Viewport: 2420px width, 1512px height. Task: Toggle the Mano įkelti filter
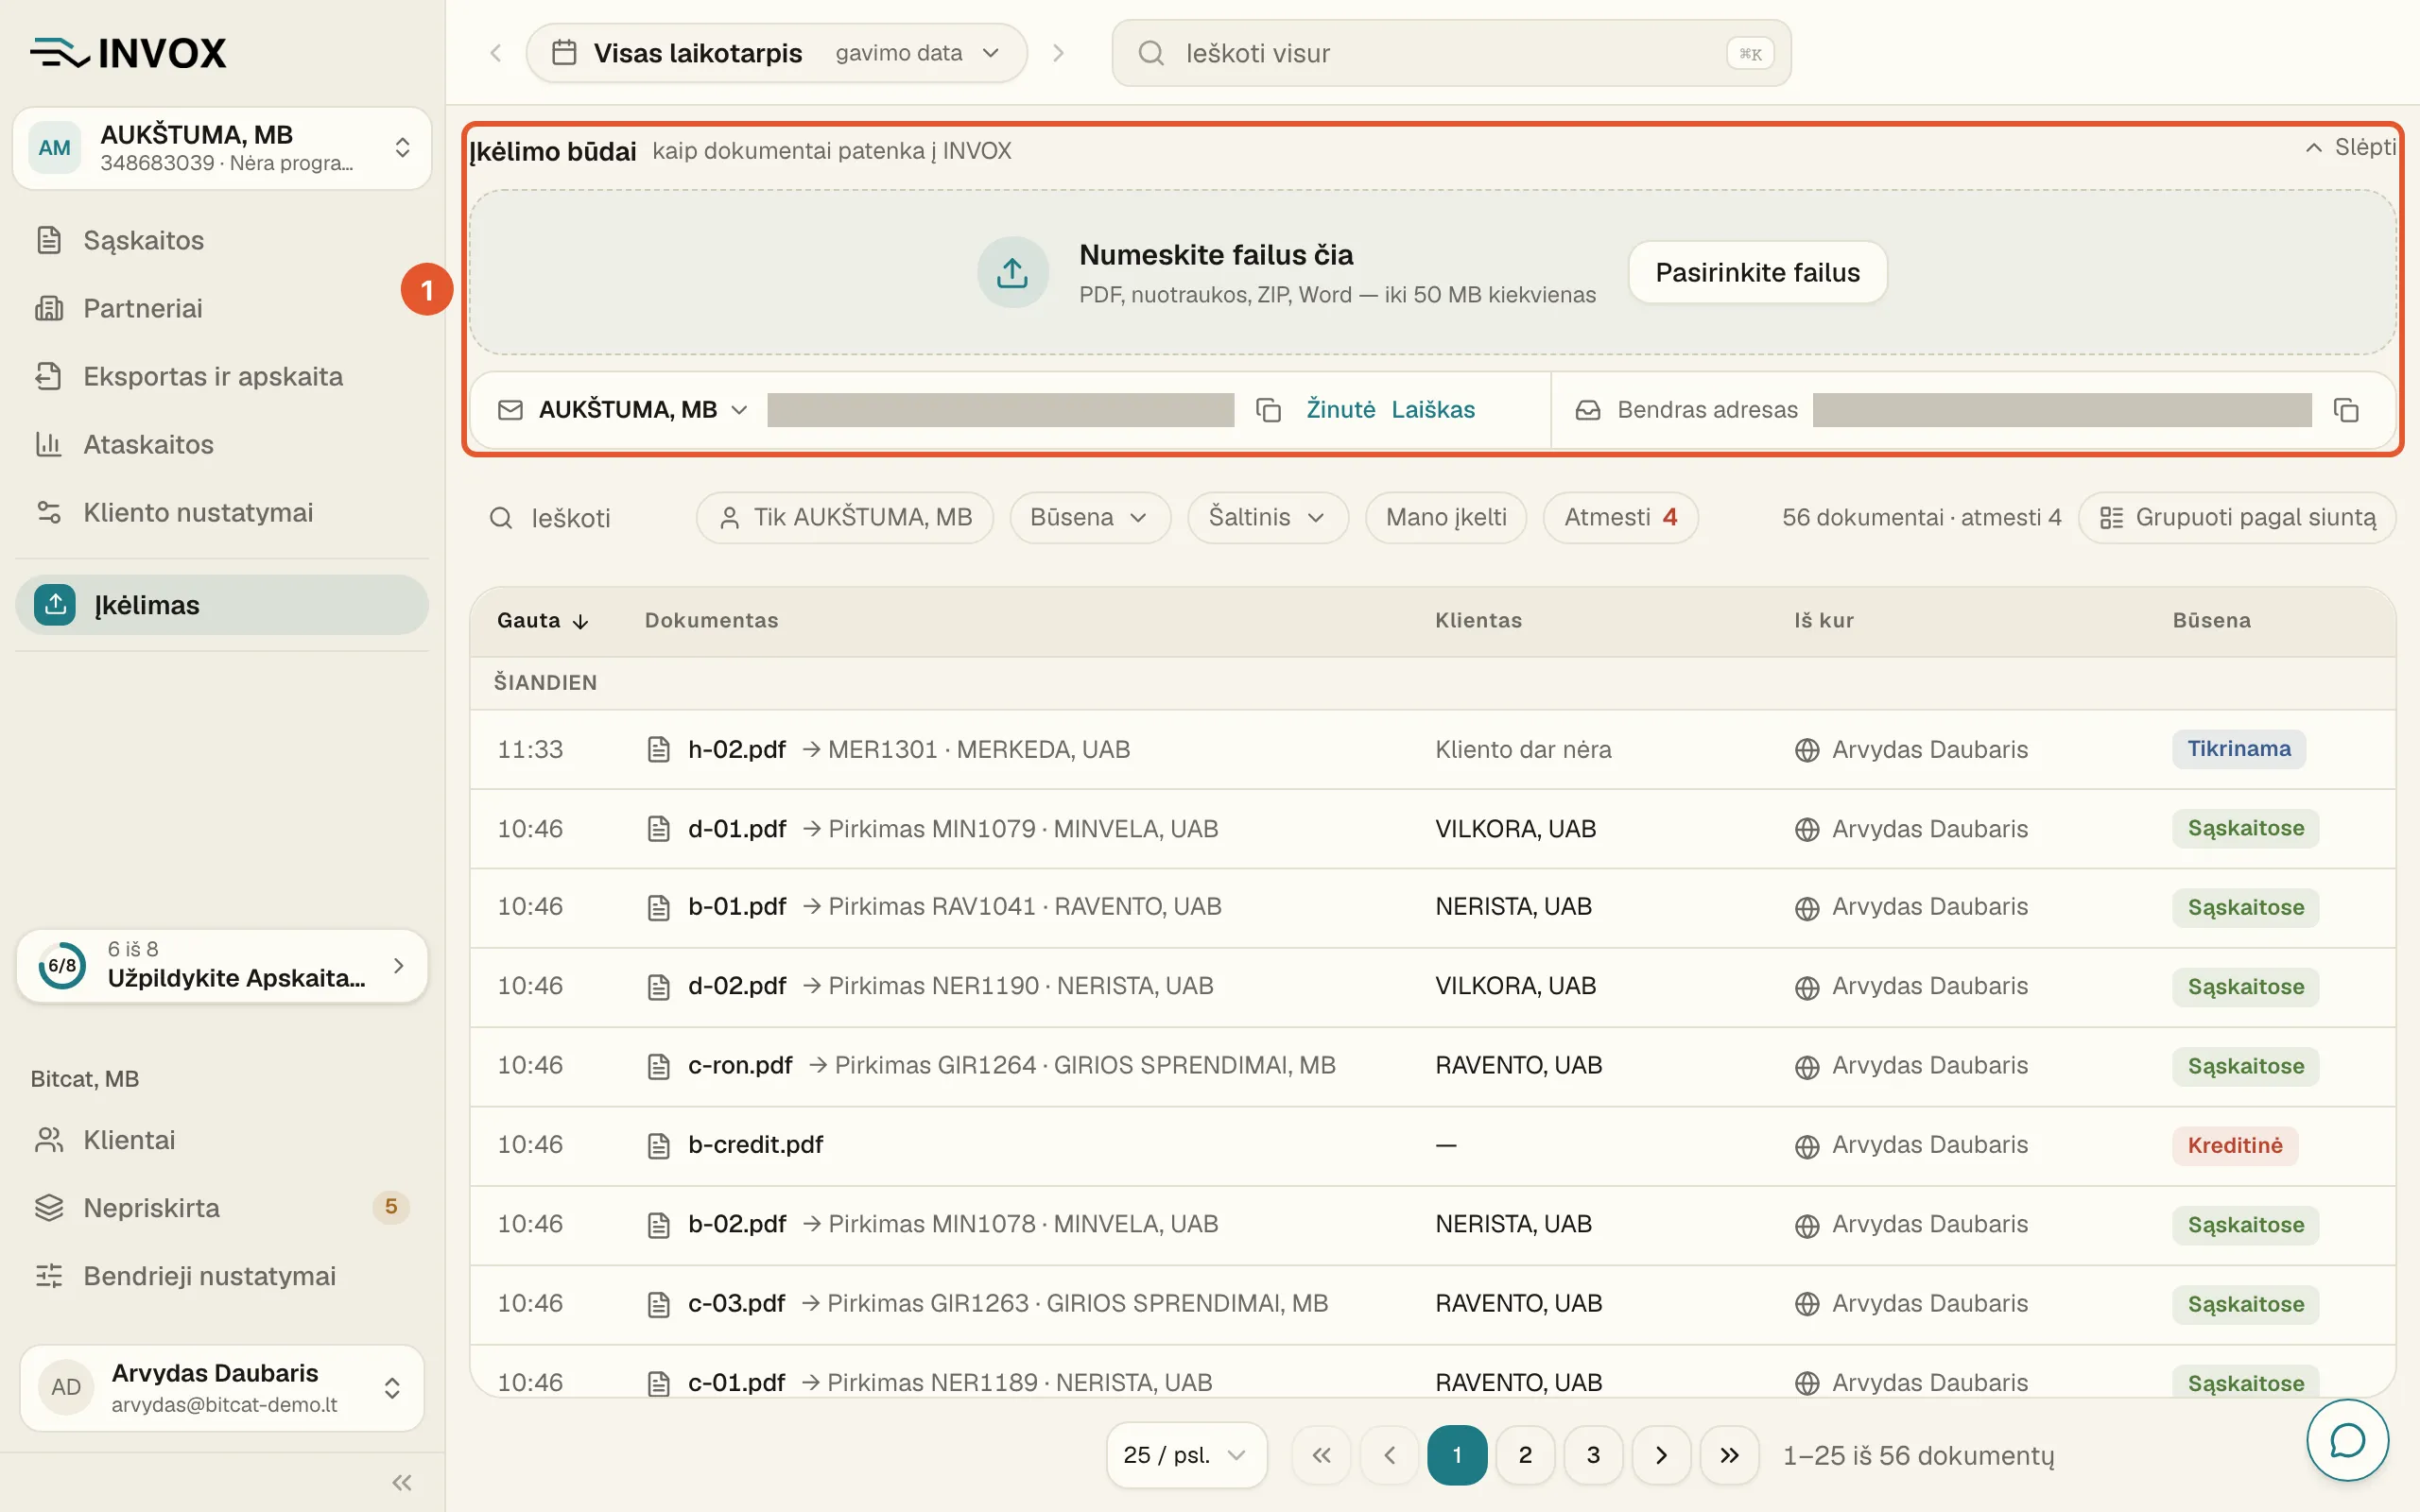coord(1446,517)
